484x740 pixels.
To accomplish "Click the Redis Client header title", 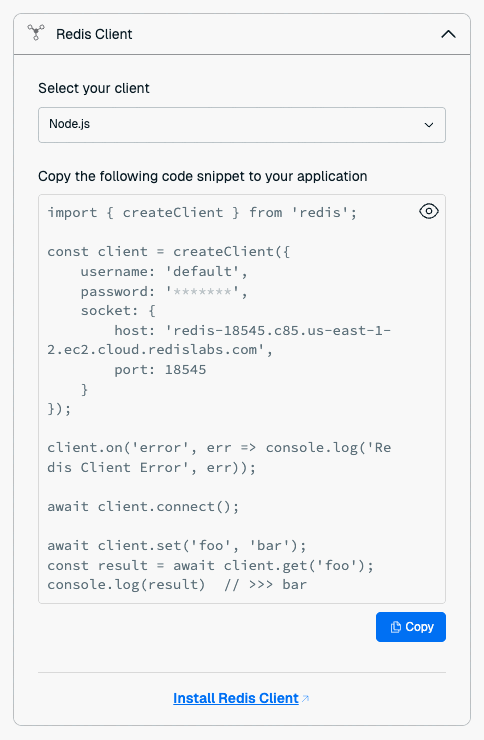I will 94,34.
